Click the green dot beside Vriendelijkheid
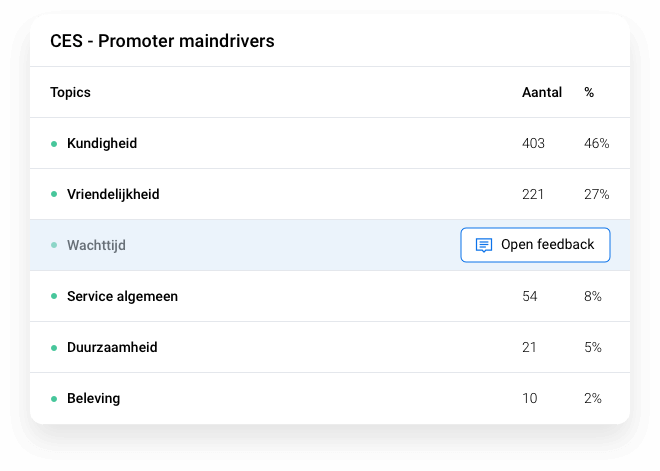Image resolution: width=660 pixels, height=471 pixels. click(x=54, y=194)
